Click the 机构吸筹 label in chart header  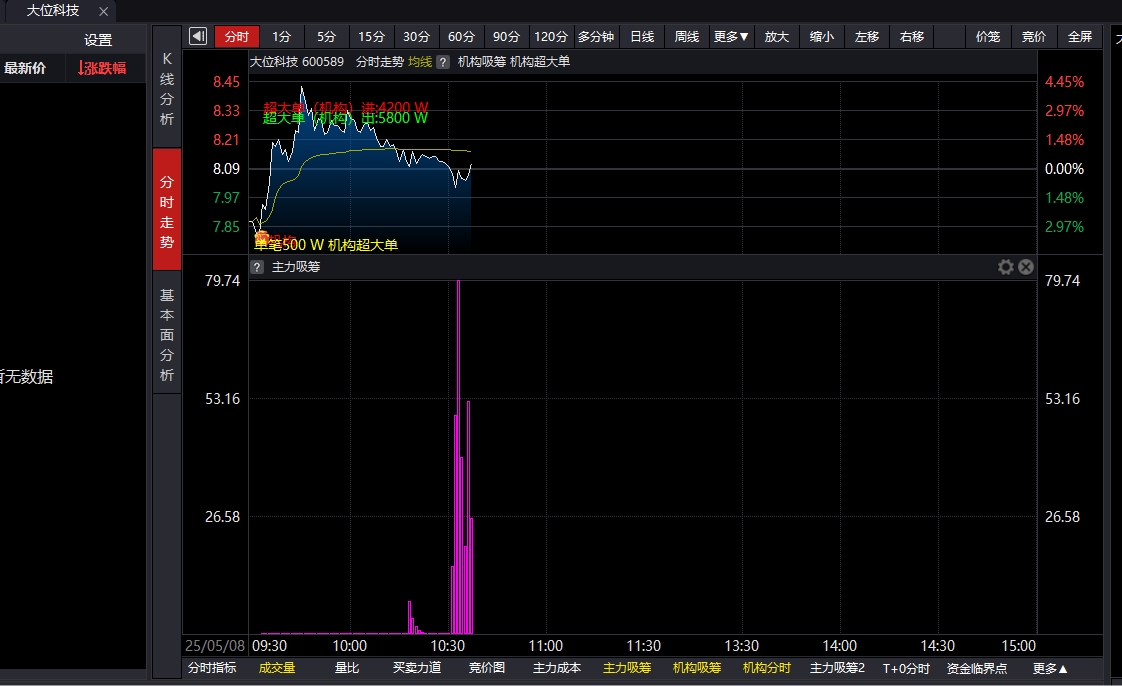482,62
